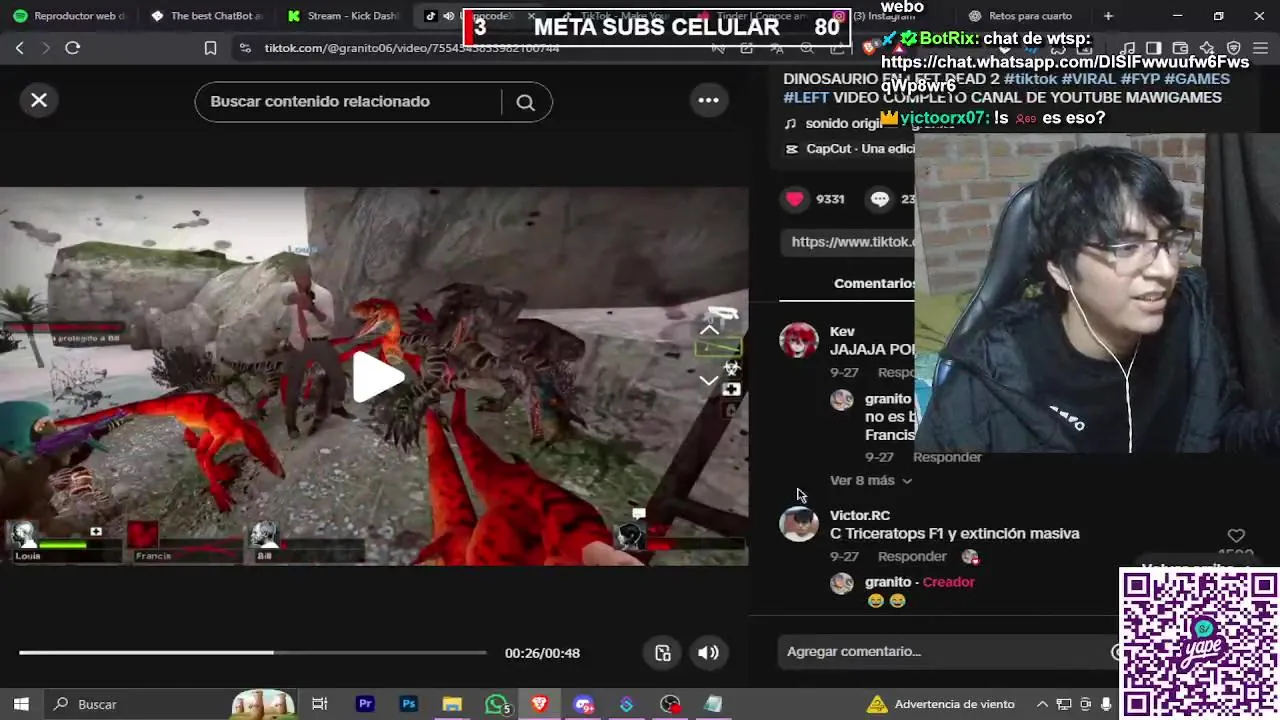Switch to the Reproductor web Spotify tab
1280x720 pixels.
tap(70, 16)
